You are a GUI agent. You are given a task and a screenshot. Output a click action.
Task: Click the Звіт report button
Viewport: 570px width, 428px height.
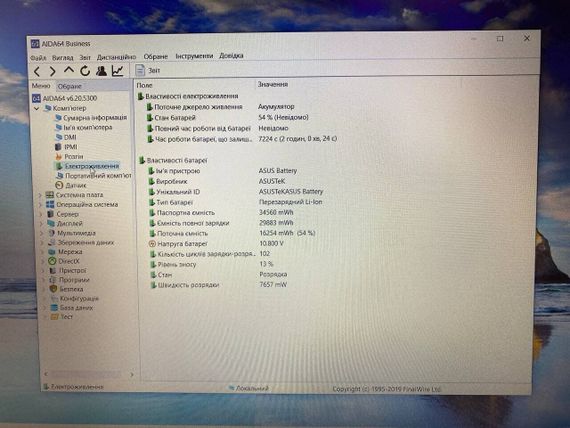148,70
